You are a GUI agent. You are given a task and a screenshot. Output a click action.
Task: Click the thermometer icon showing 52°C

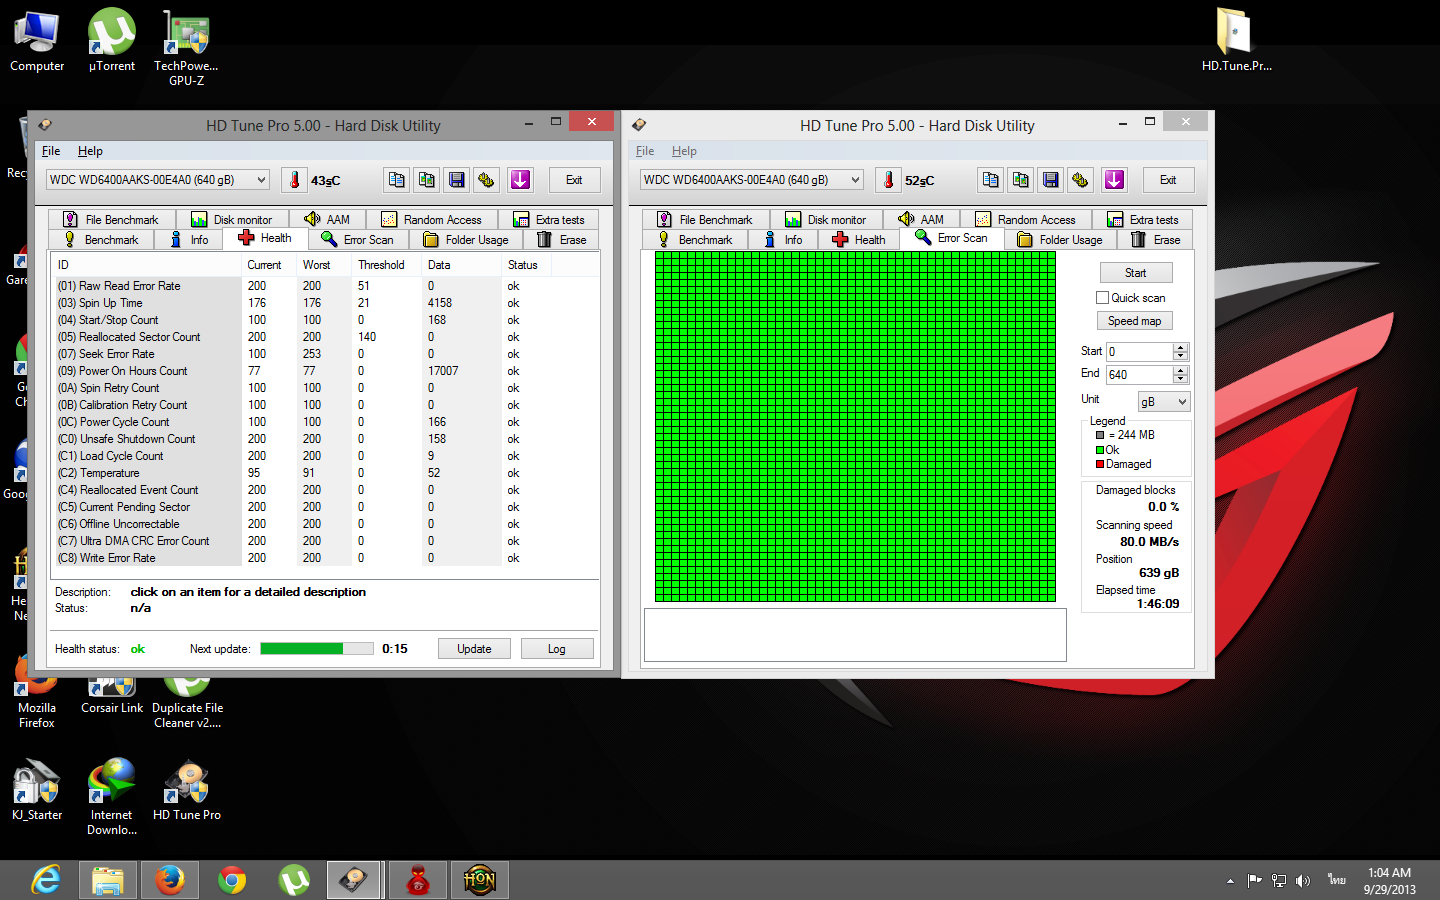[888, 180]
